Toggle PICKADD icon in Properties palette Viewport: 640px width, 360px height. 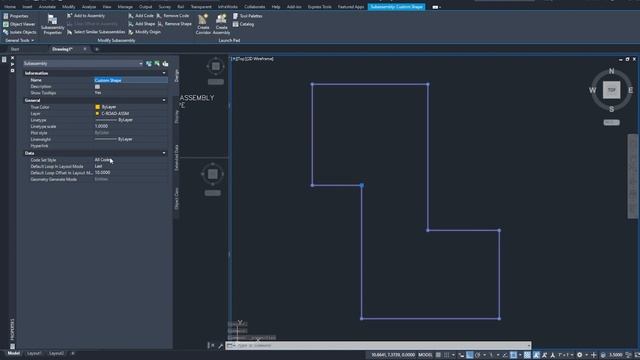(149, 64)
